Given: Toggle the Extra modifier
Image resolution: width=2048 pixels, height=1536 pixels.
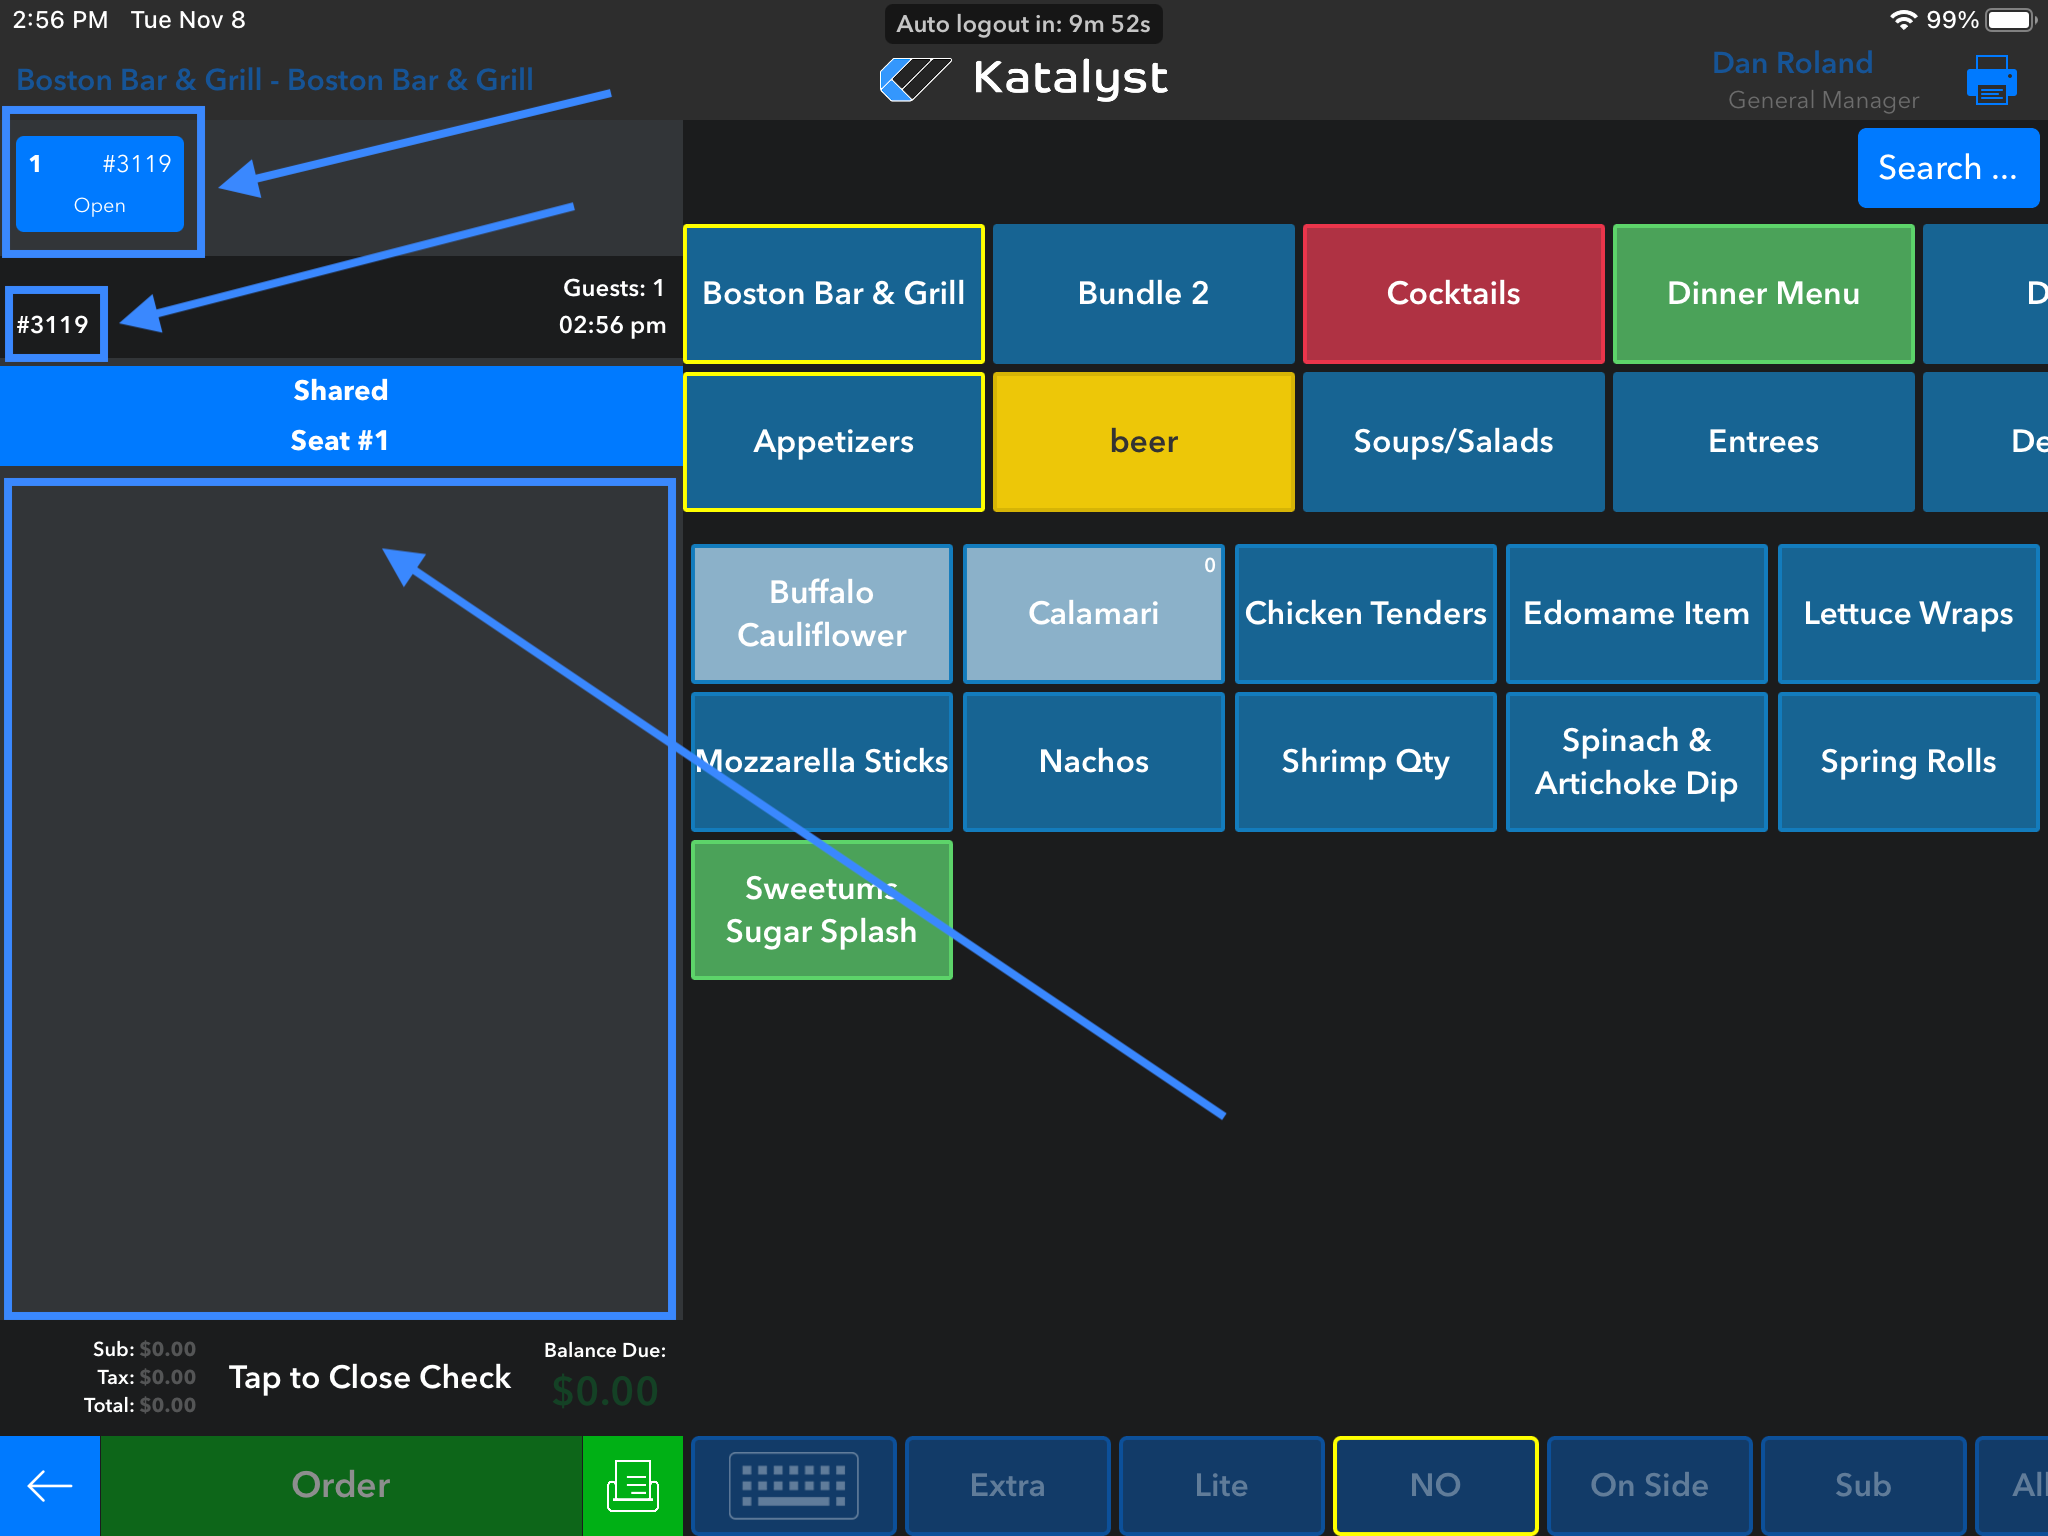Looking at the screenshot, I should pyautogui.click(x=1007, y=1485).
